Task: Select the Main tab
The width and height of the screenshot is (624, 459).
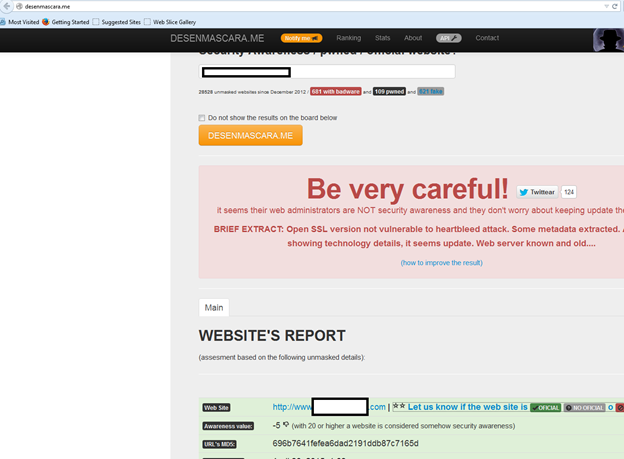Action: point(214,308)
